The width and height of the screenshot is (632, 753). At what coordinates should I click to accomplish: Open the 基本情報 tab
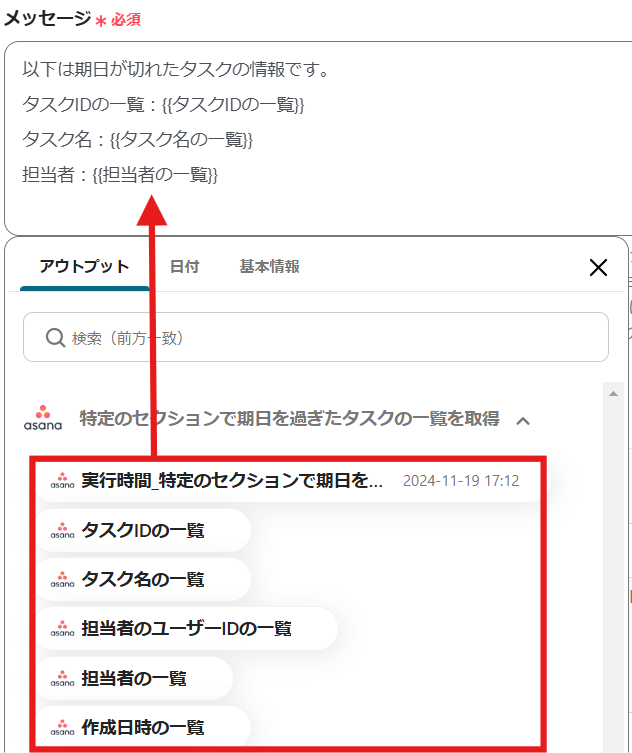[269, 267]
